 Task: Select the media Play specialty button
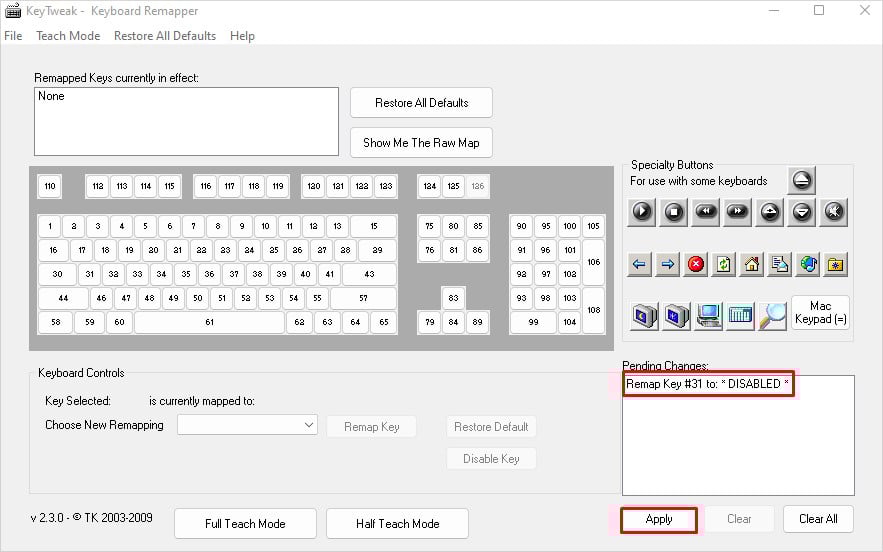point(641,212)
